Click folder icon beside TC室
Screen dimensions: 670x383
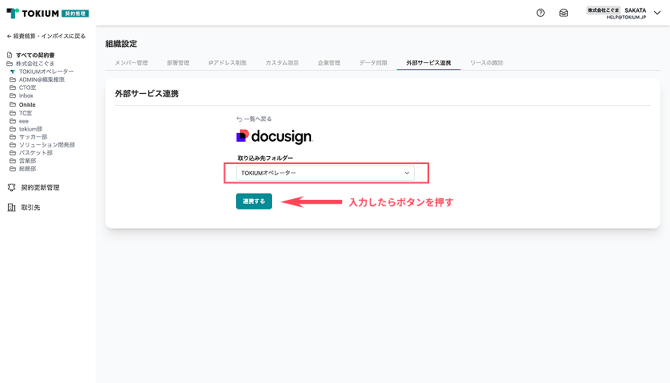click(x=12, y=113)
